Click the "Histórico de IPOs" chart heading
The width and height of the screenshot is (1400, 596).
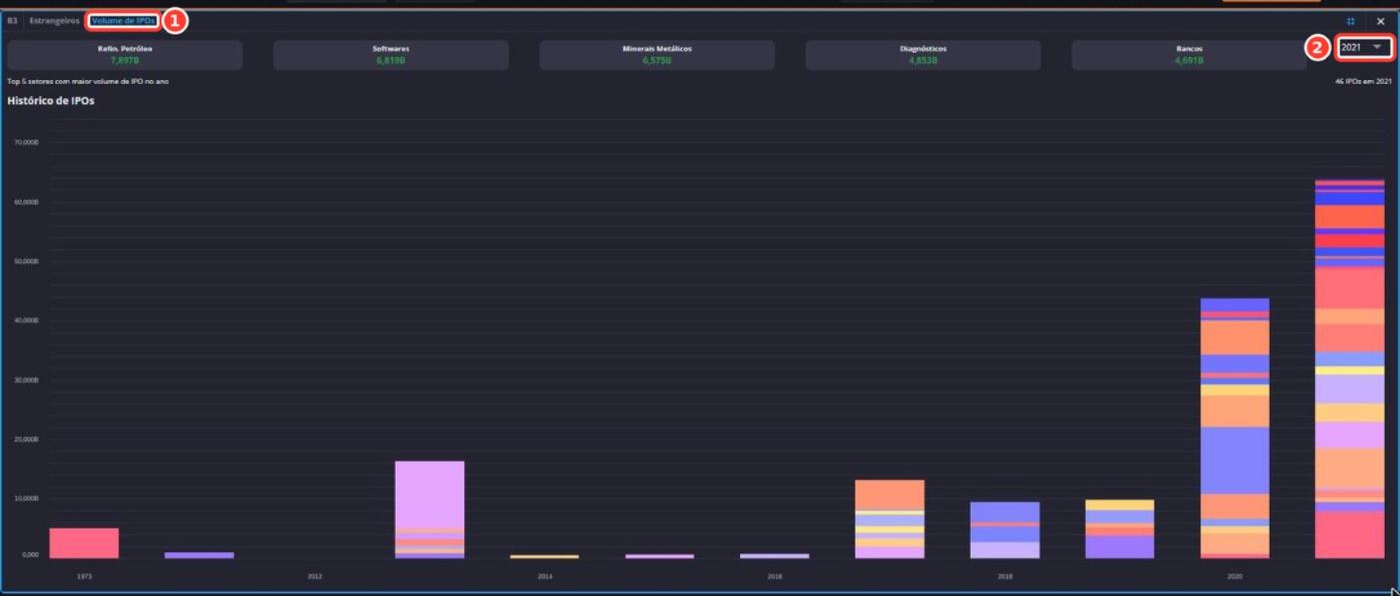[x=51, y=101]
